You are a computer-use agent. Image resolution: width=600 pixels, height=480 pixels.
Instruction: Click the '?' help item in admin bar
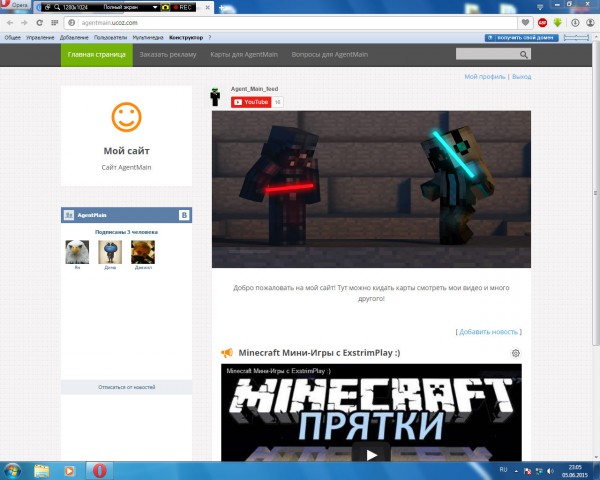pyautogui.click(x=210, y=38)
